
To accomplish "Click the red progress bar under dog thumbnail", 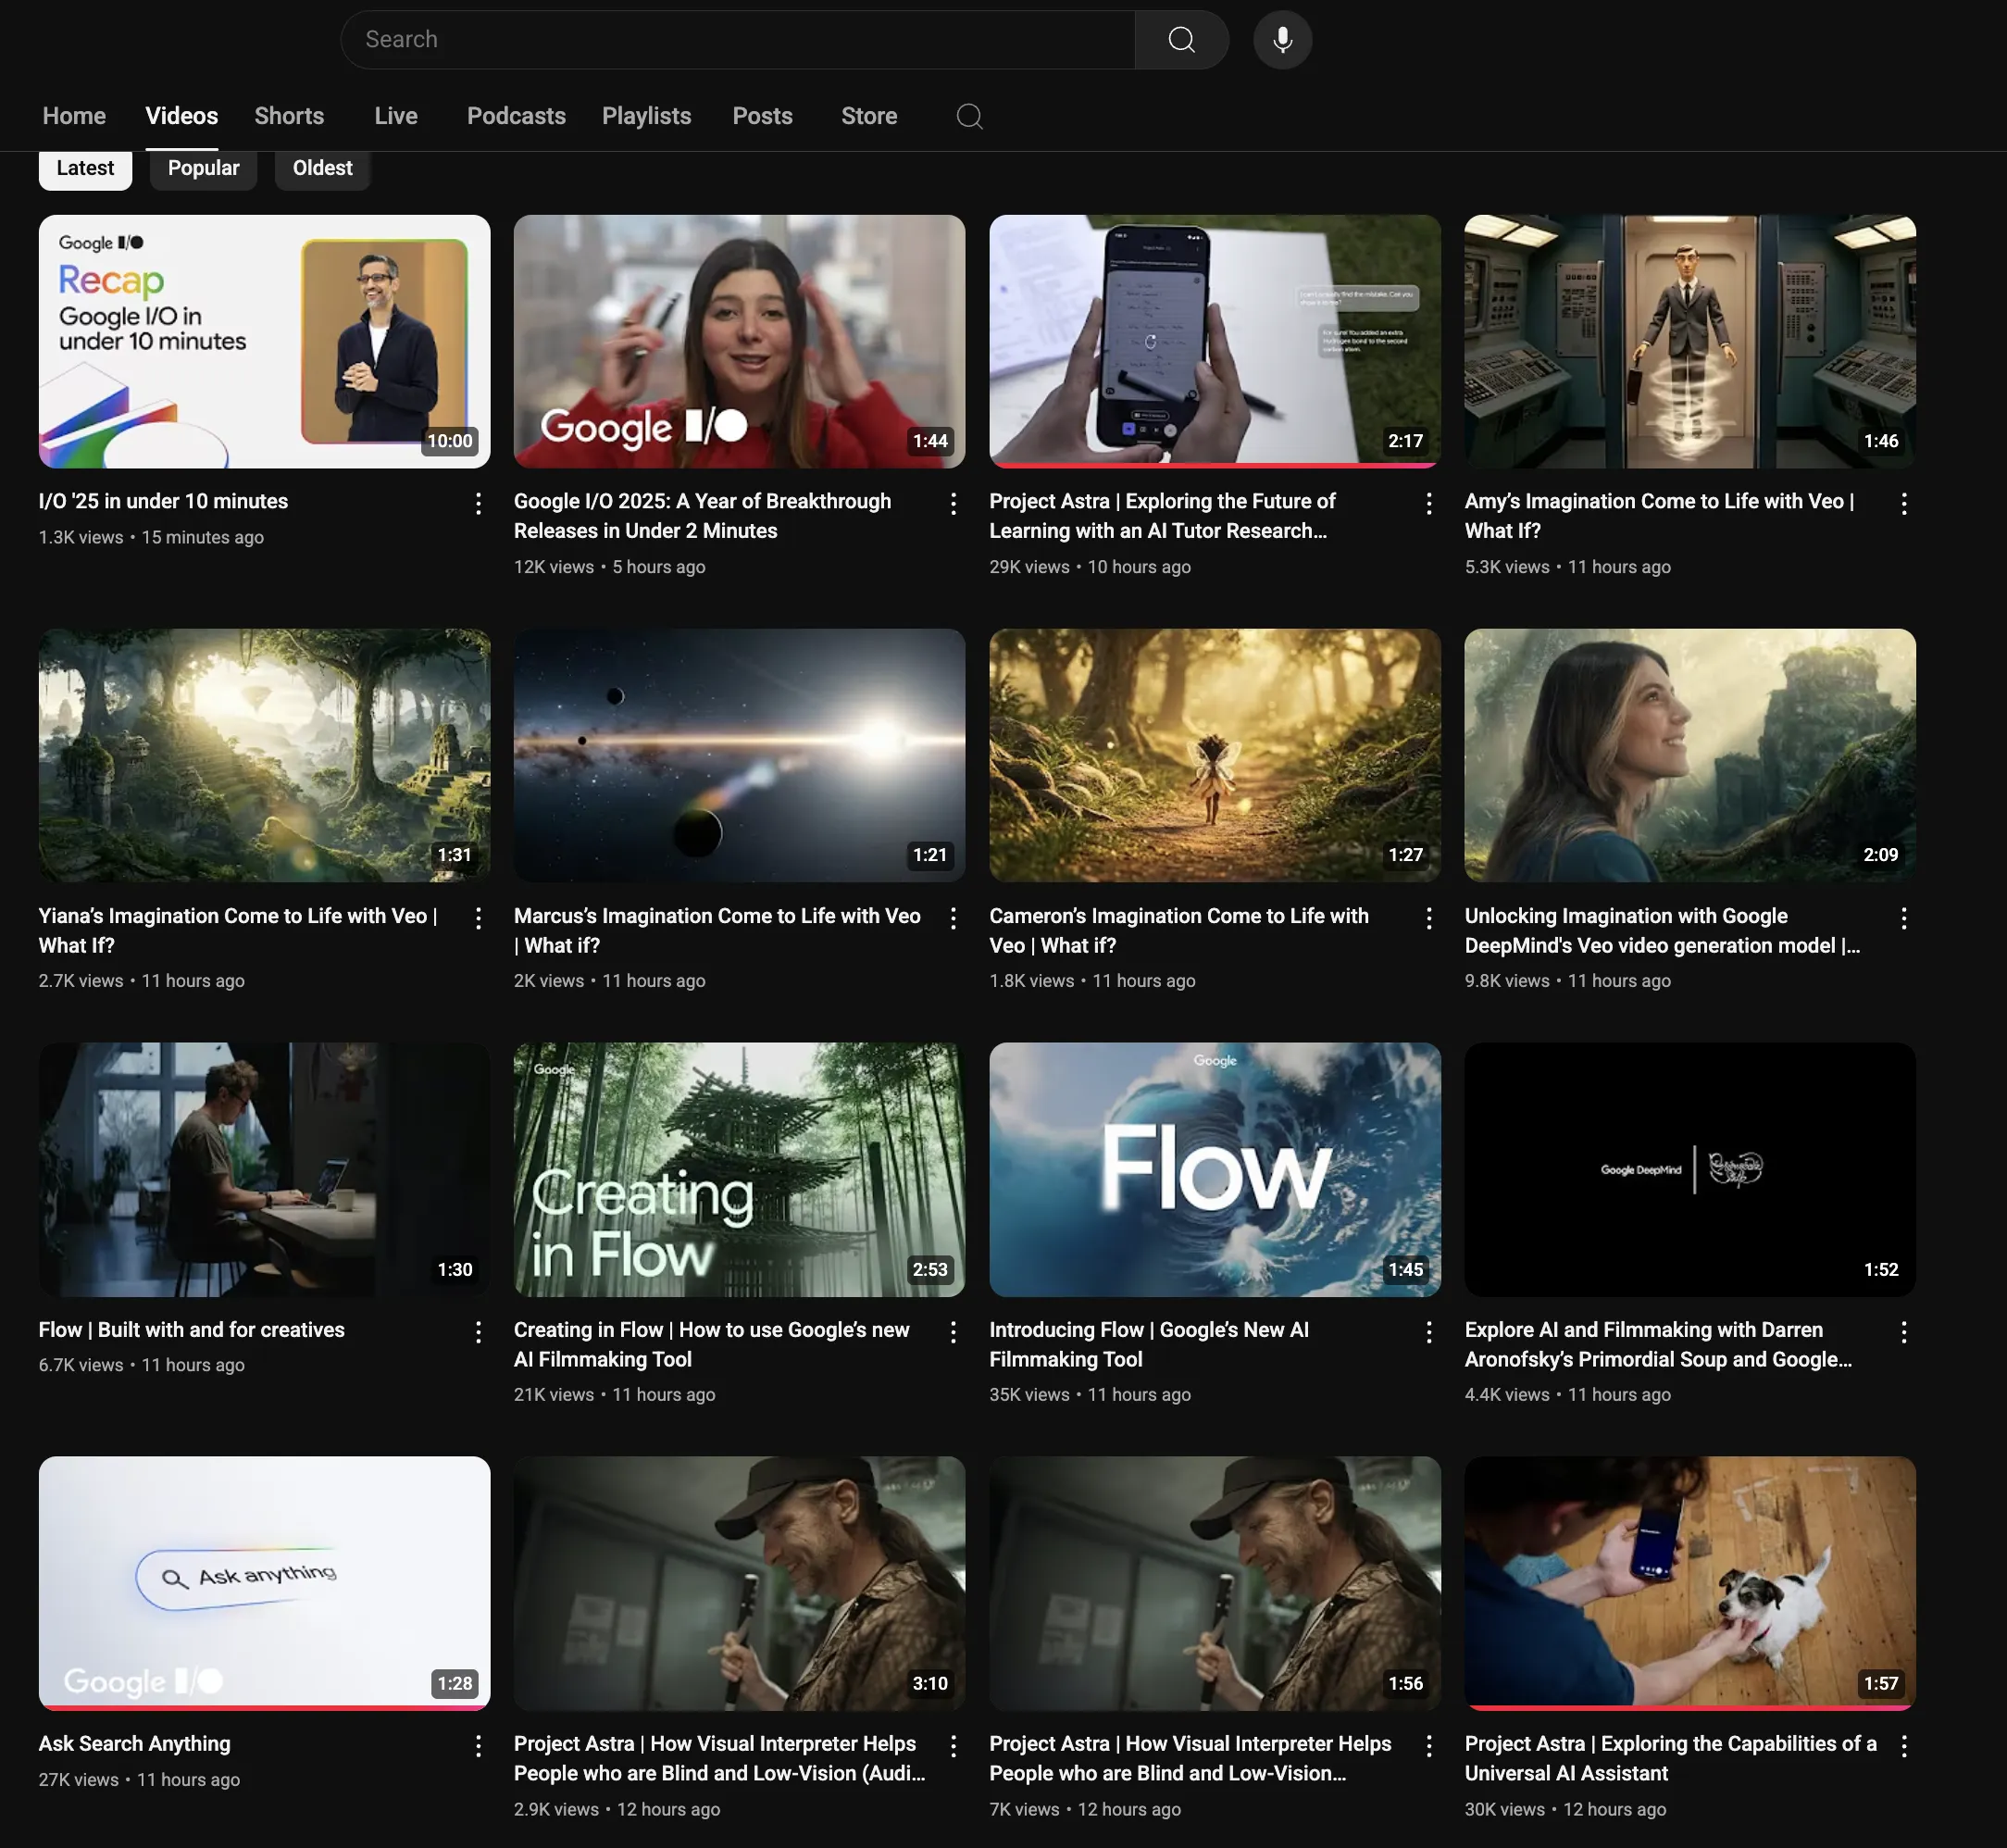I will point(1690,1708).
